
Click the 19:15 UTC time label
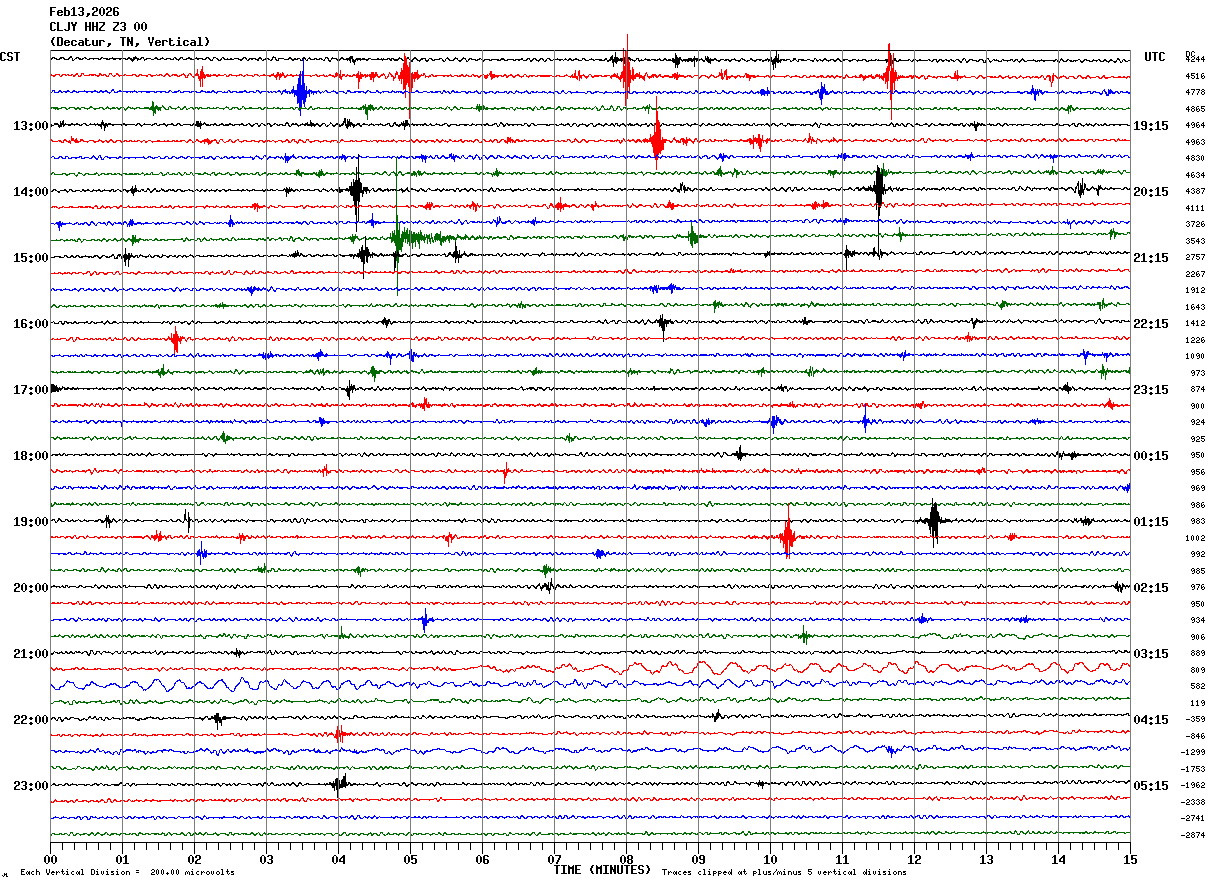click(x=1151, y=126)
